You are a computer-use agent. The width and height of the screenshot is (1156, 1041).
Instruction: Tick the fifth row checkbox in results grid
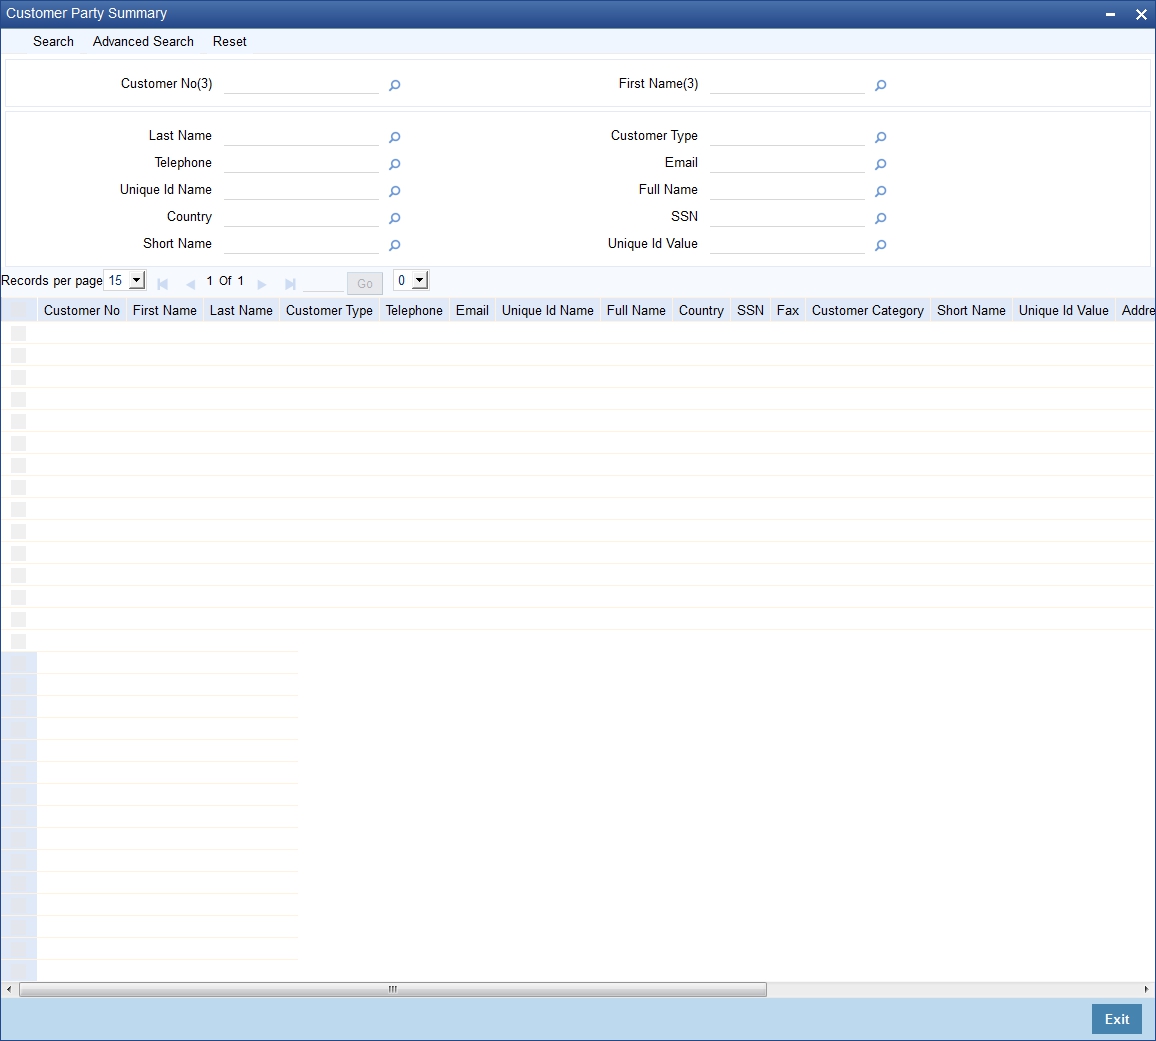[18, 421]
